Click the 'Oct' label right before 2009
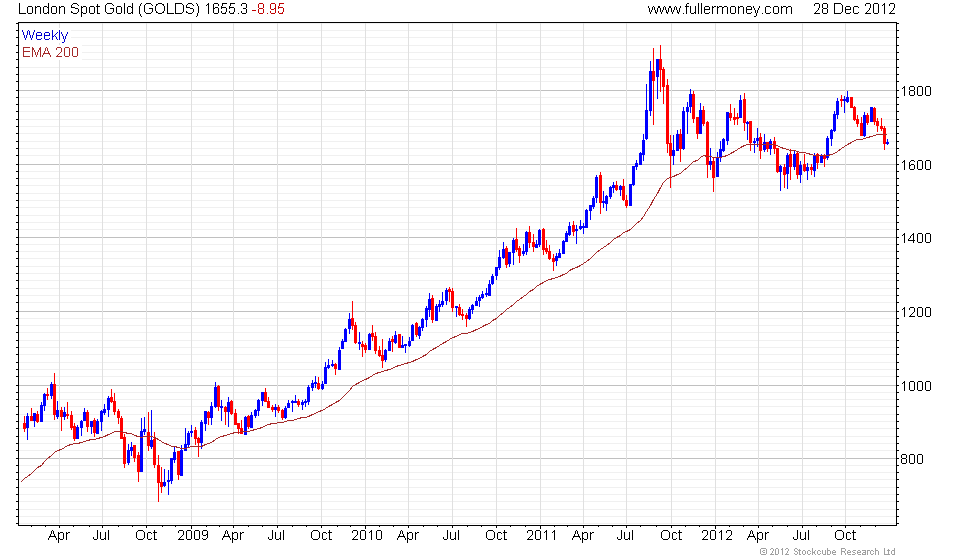 pos(146,535)
